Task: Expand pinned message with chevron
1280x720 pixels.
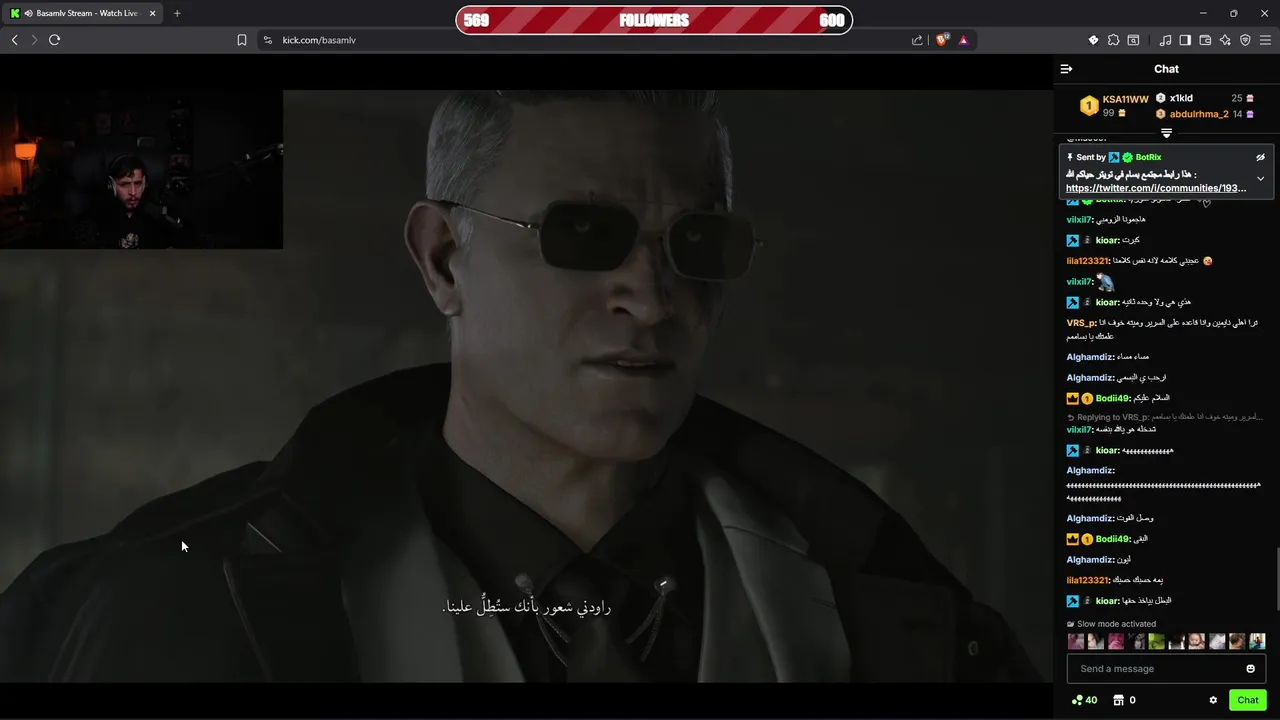Action: 1260,179
